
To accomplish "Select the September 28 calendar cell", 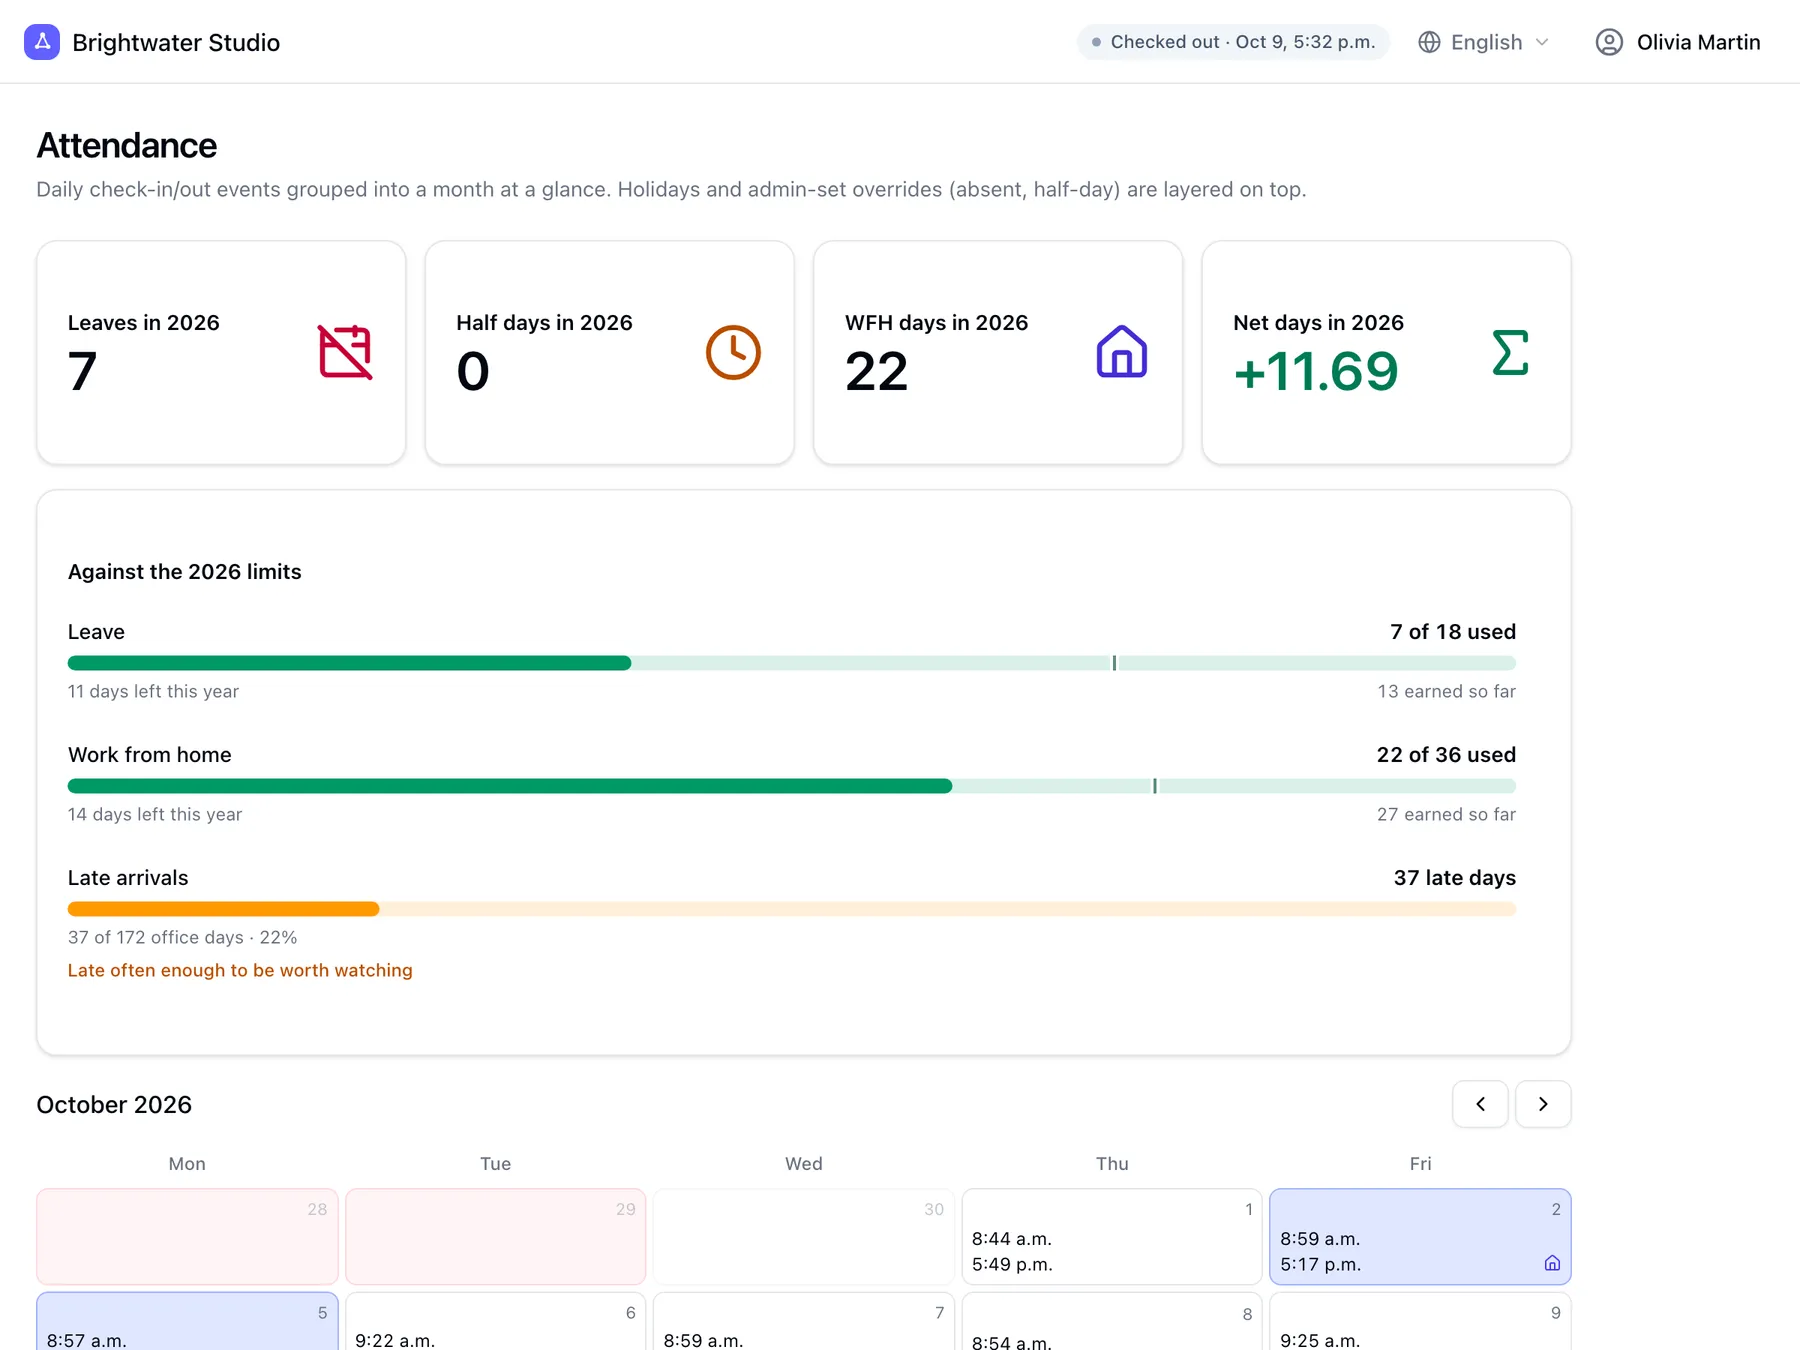I will (x=187, y=1236).
